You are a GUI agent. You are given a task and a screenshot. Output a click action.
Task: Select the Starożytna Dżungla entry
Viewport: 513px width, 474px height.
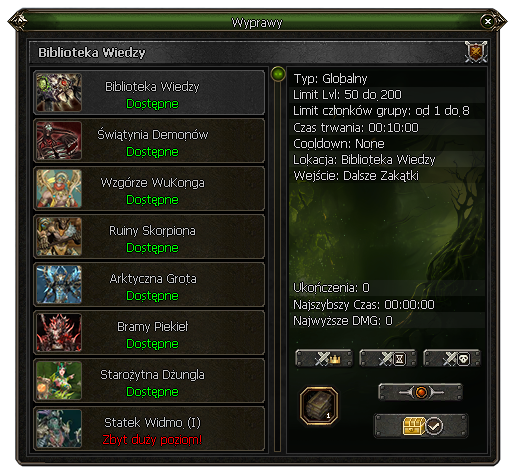pos(149,381)
